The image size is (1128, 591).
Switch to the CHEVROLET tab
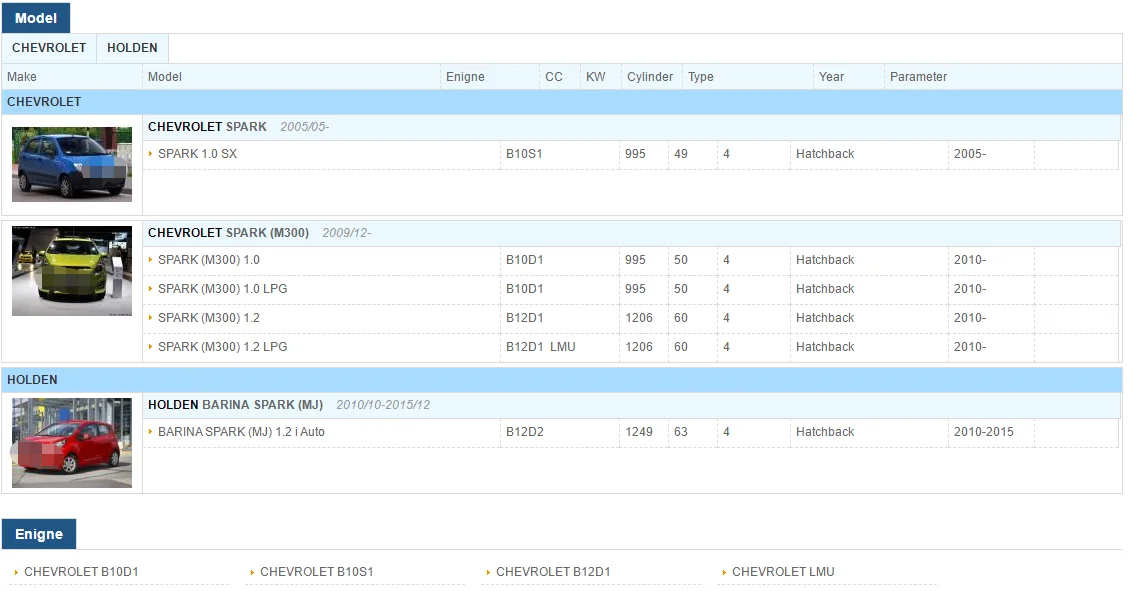pos(49,48)
